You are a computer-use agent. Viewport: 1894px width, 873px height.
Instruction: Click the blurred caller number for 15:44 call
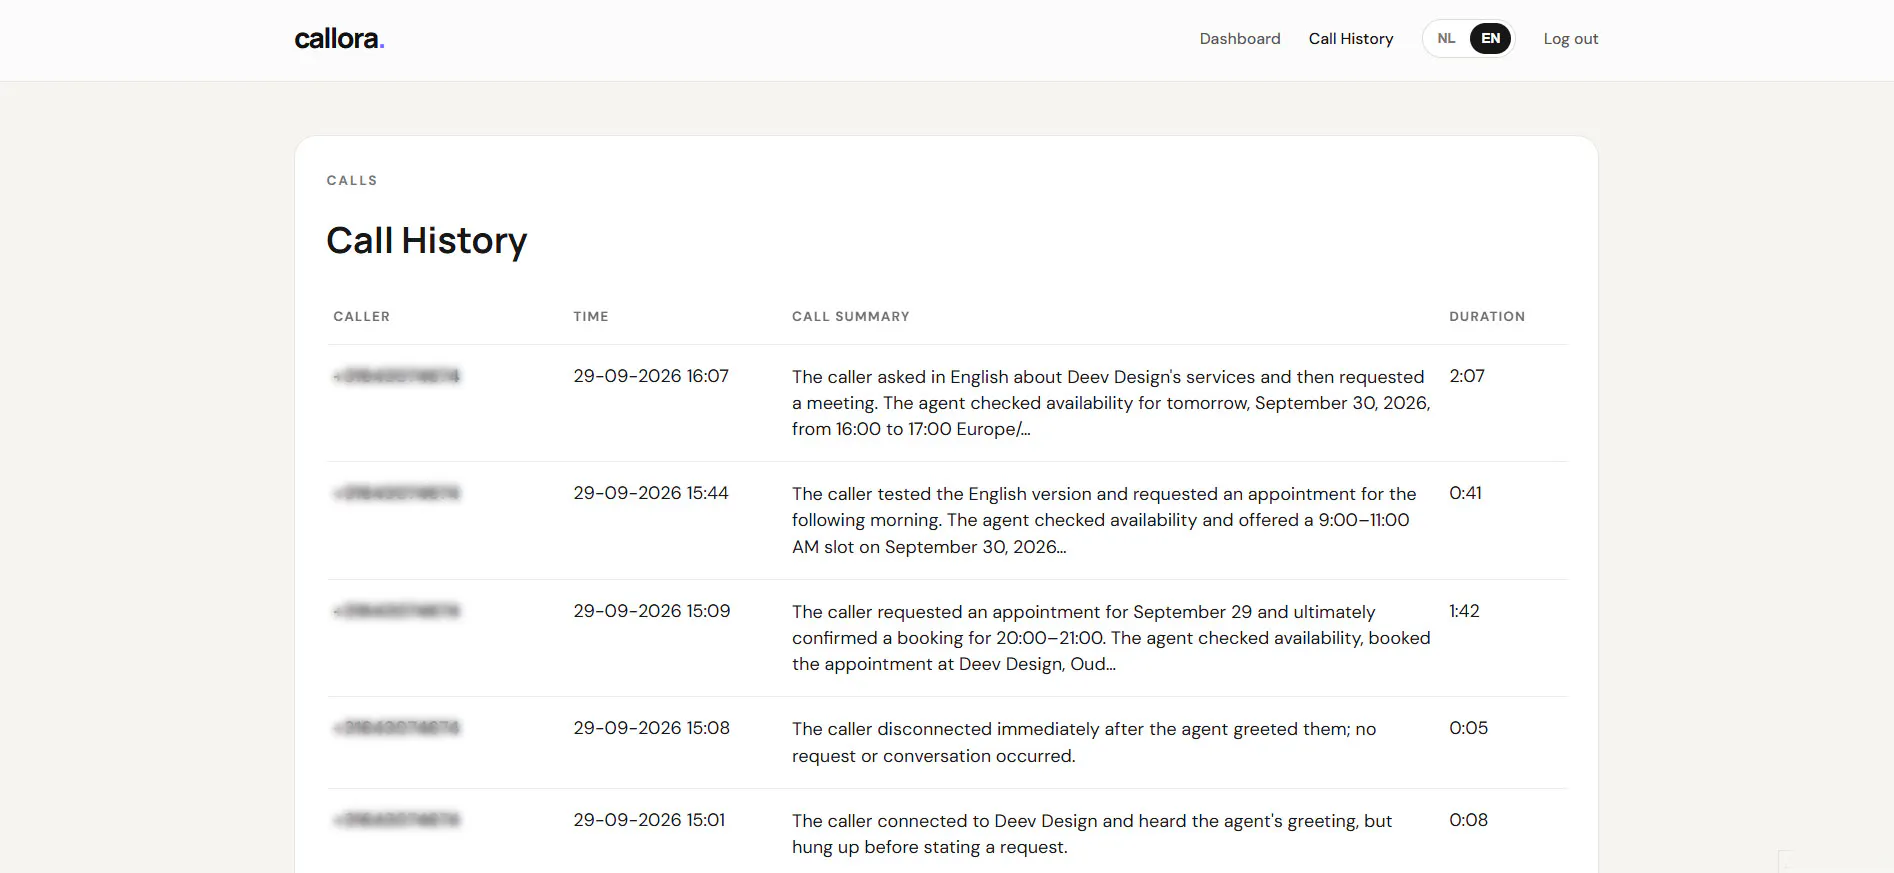pyautogui.click(x=397, y=493)
